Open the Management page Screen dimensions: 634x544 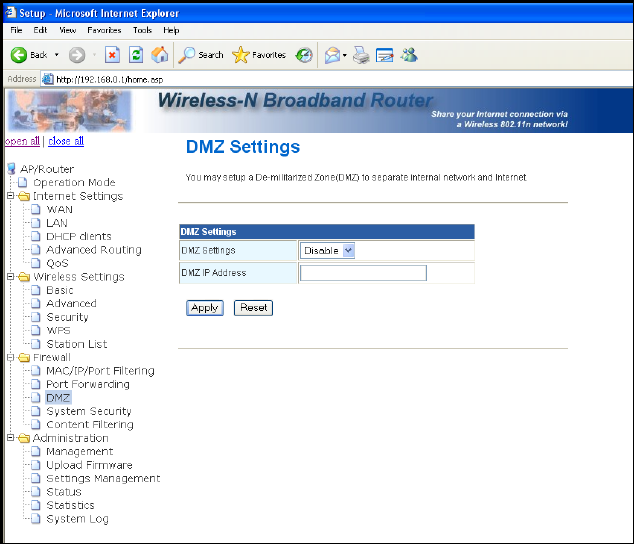[x=80, y=451]
